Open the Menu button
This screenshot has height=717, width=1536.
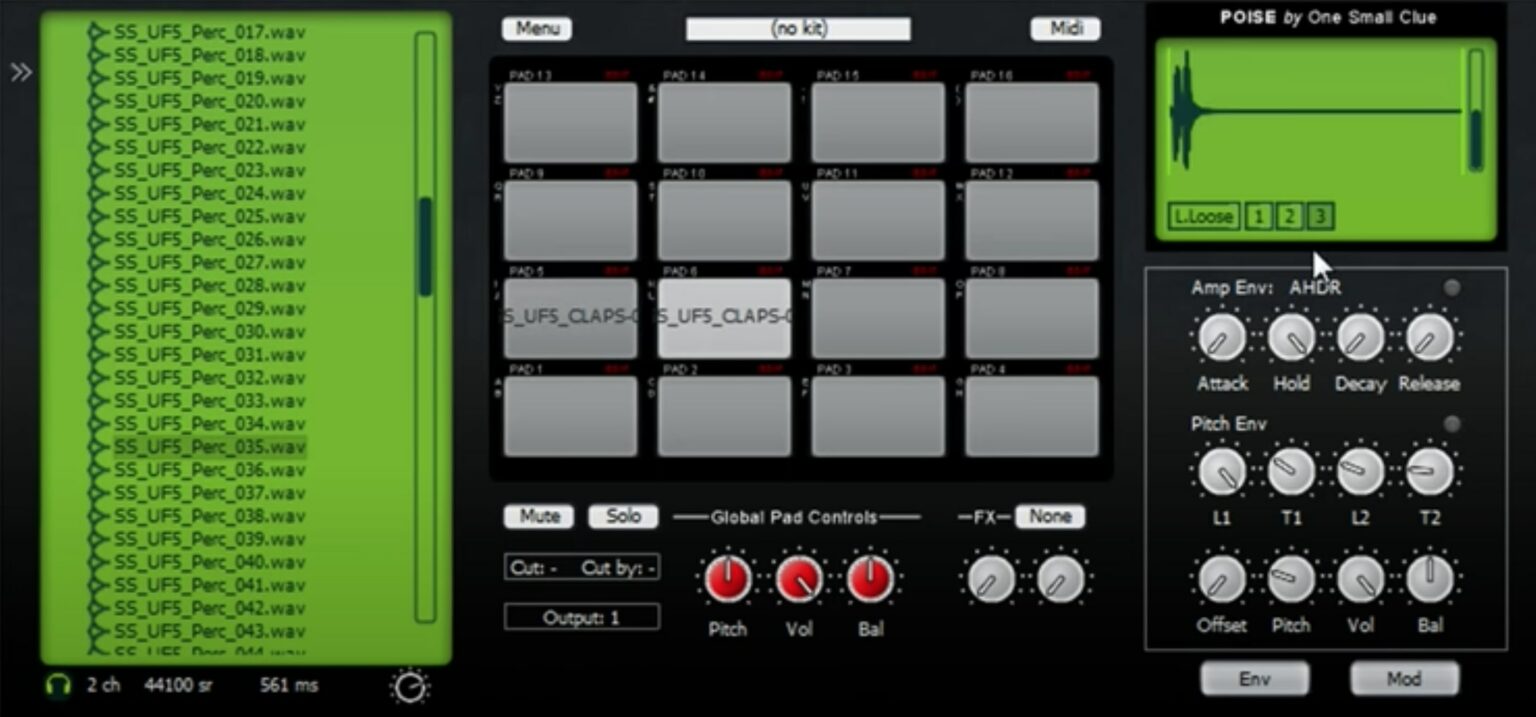tap(536, 29)
